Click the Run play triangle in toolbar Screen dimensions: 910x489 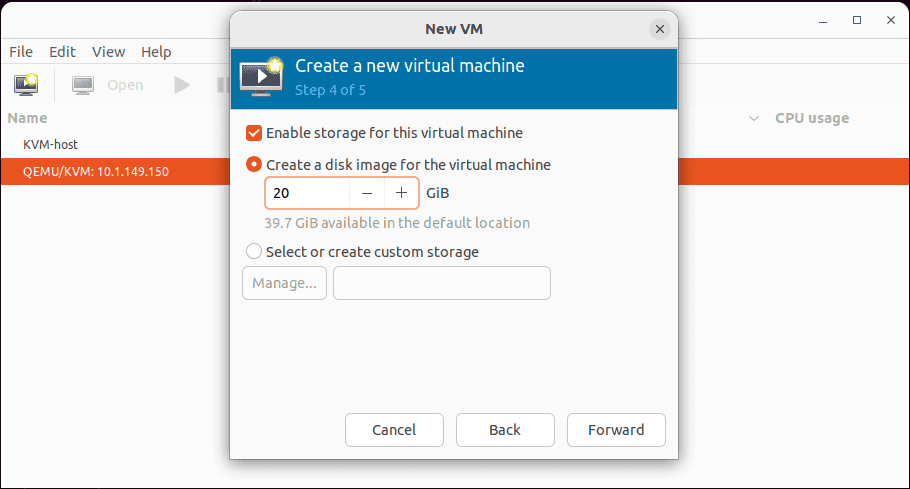(182, 85)
